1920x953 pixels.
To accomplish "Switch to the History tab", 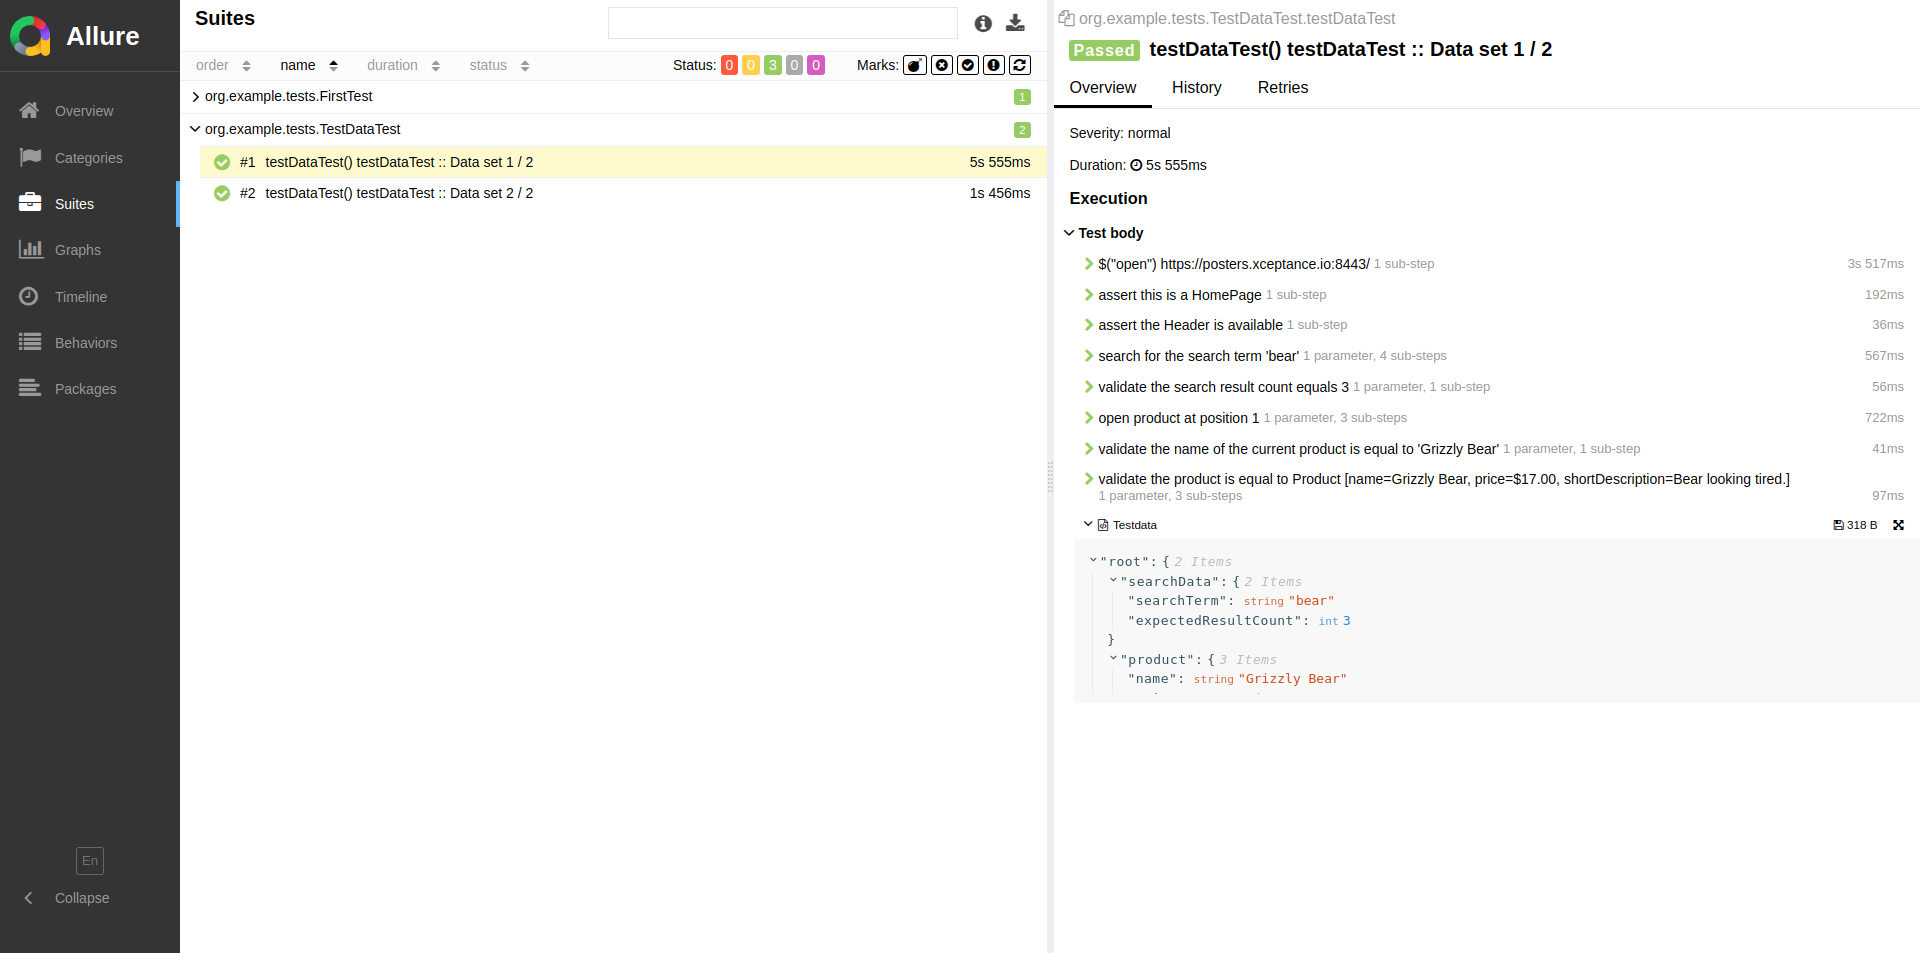I will [x=1196, y=88].
